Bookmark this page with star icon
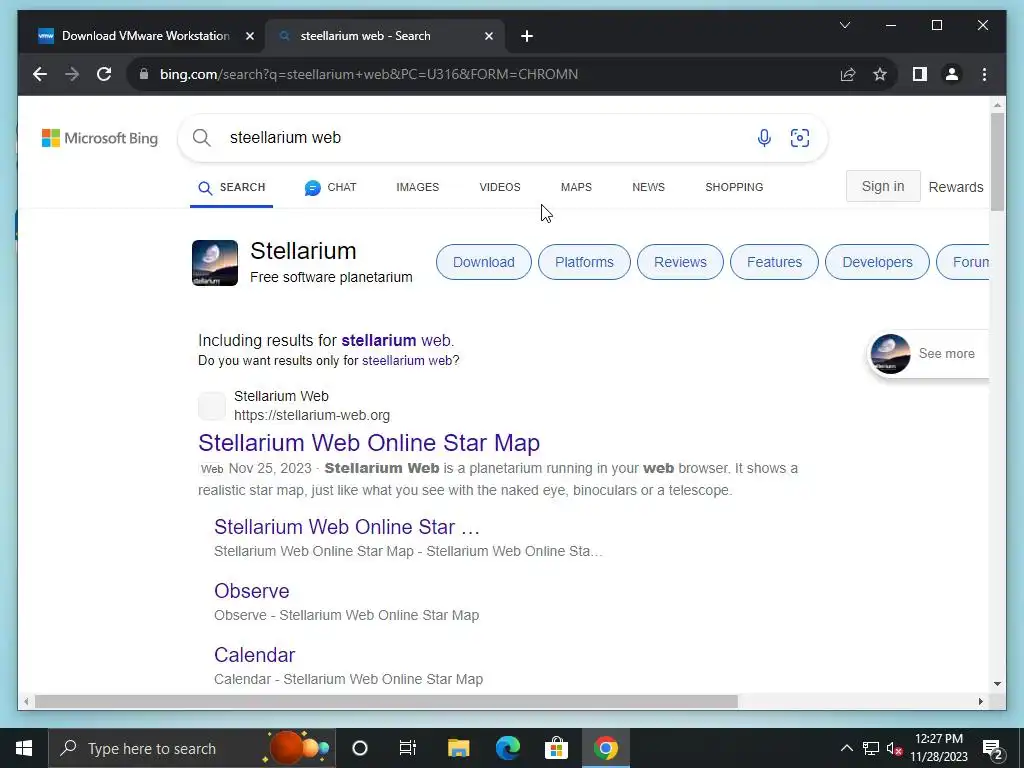The image size is (1024, 768). (x=880, y=74)
